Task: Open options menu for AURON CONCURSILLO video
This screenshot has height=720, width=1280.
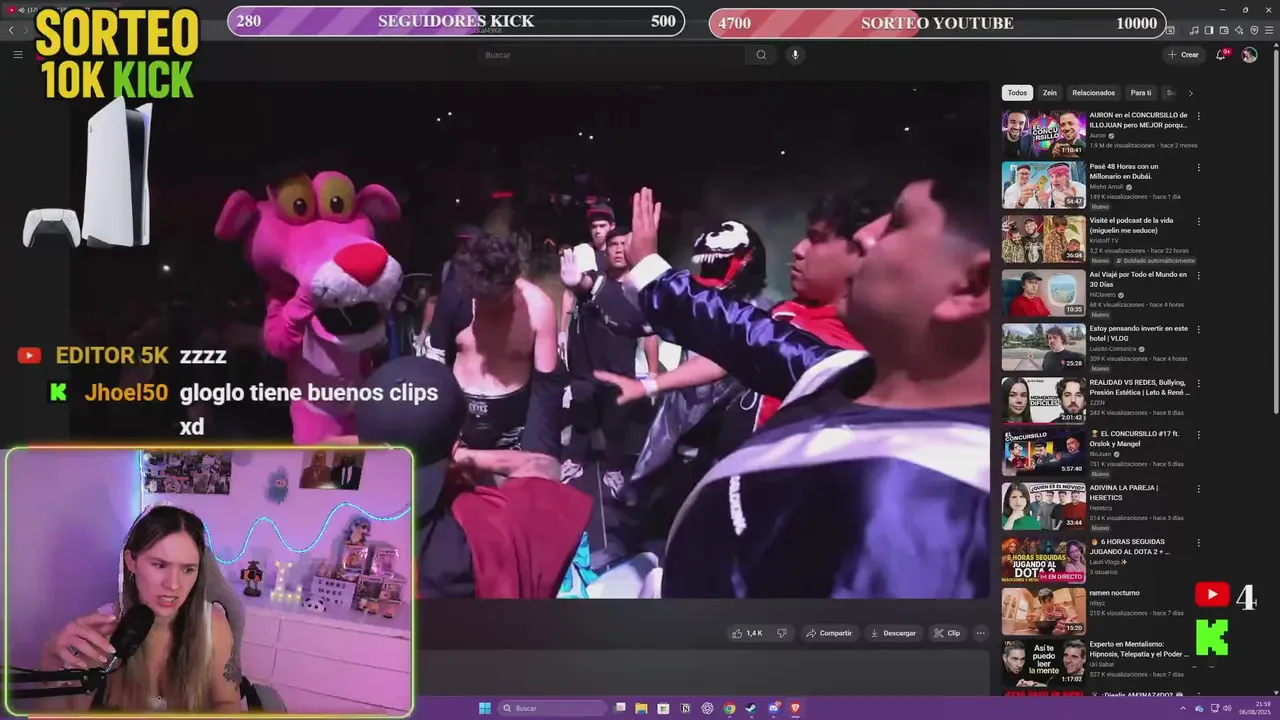Action: tap(1198, 115)
